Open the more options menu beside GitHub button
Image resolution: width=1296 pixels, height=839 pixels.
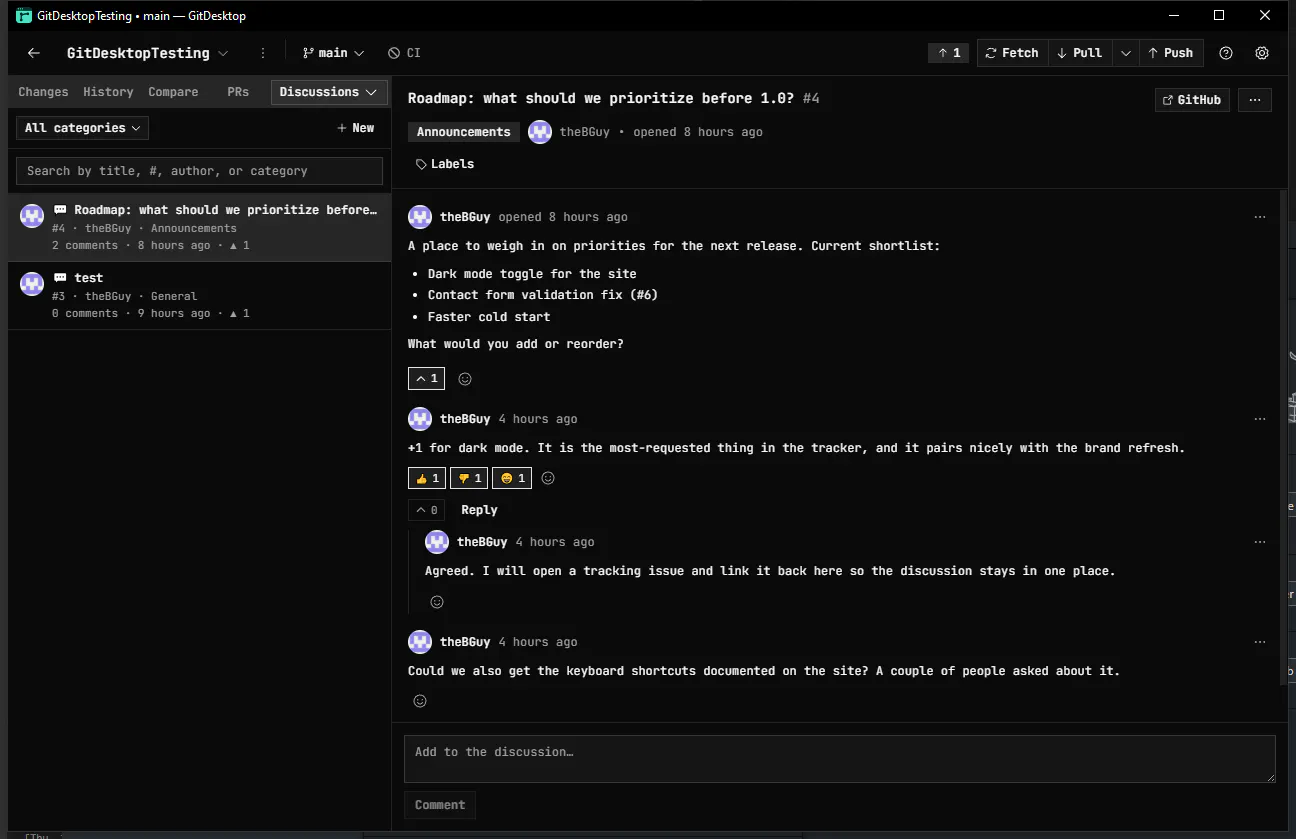coord(1255,100)
